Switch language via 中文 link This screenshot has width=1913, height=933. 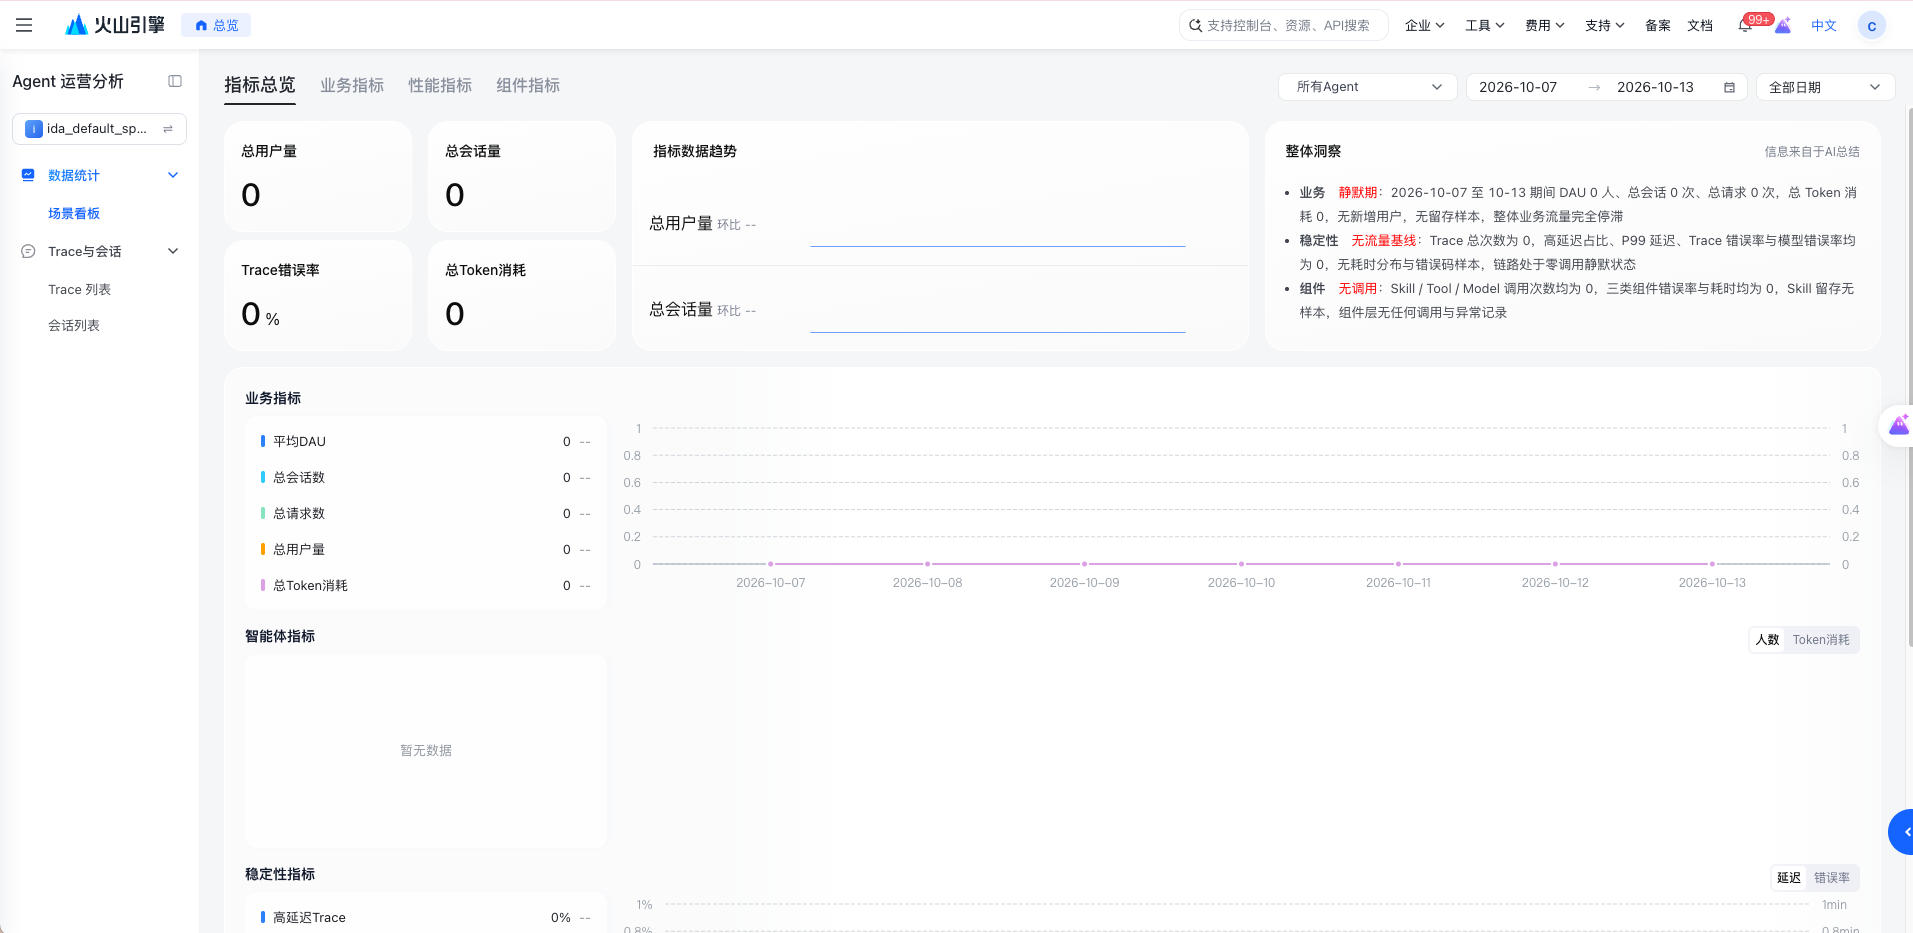(1824, 26)
